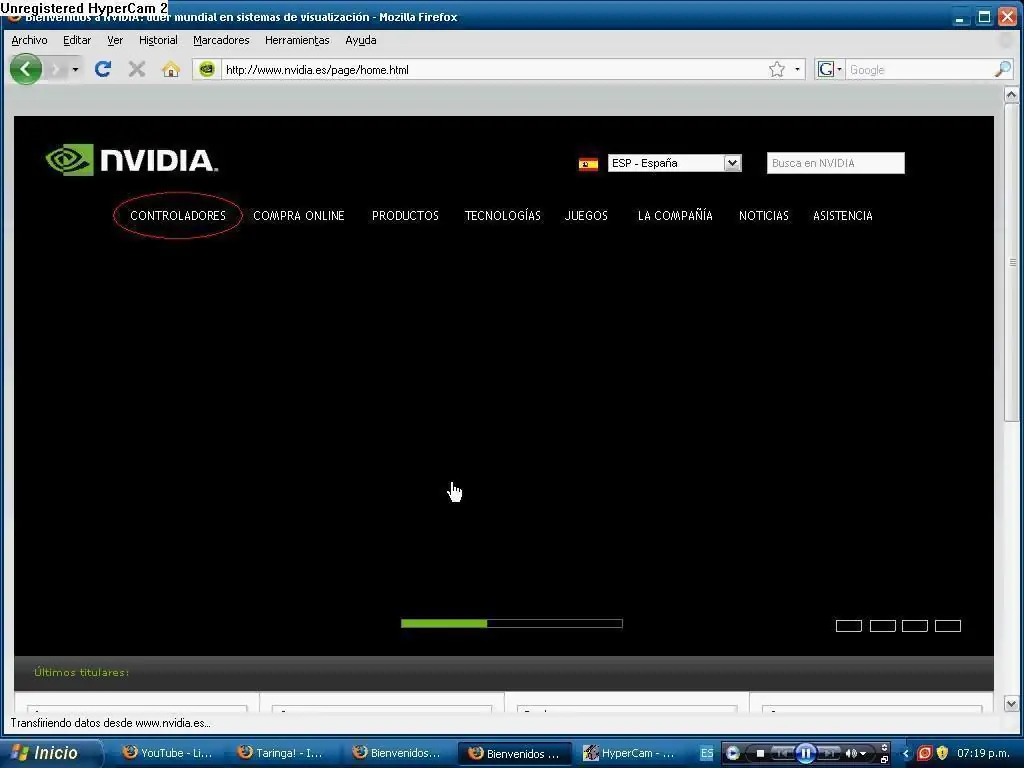Open the Marcadores menu

pos(220,40)
